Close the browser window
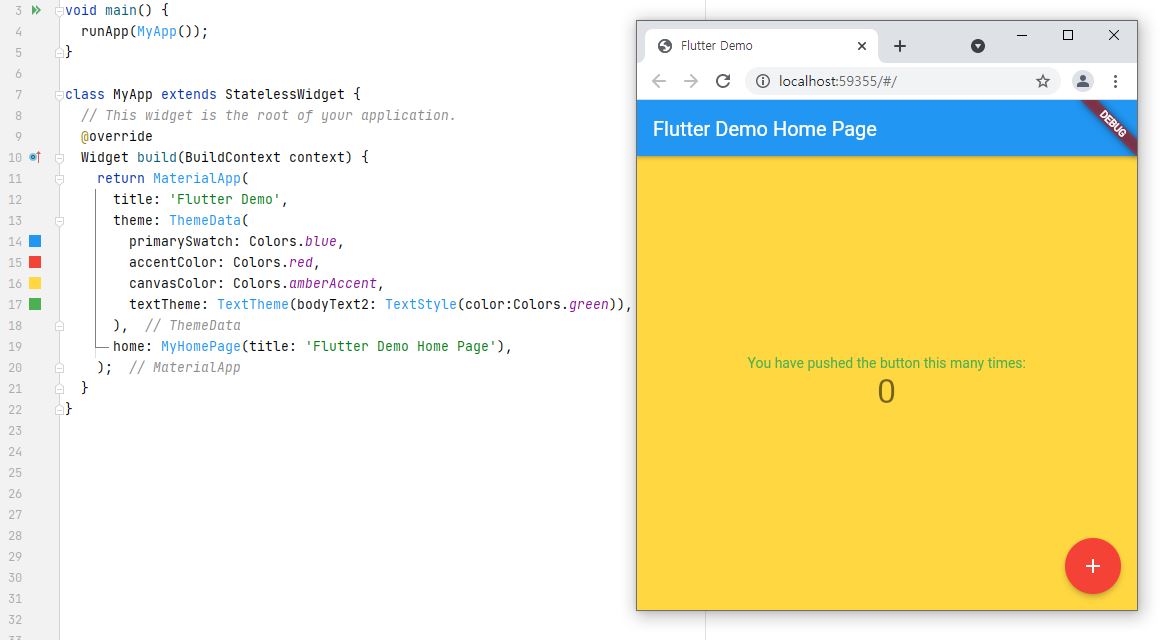1161x640 pixels. pos(1114,35)
